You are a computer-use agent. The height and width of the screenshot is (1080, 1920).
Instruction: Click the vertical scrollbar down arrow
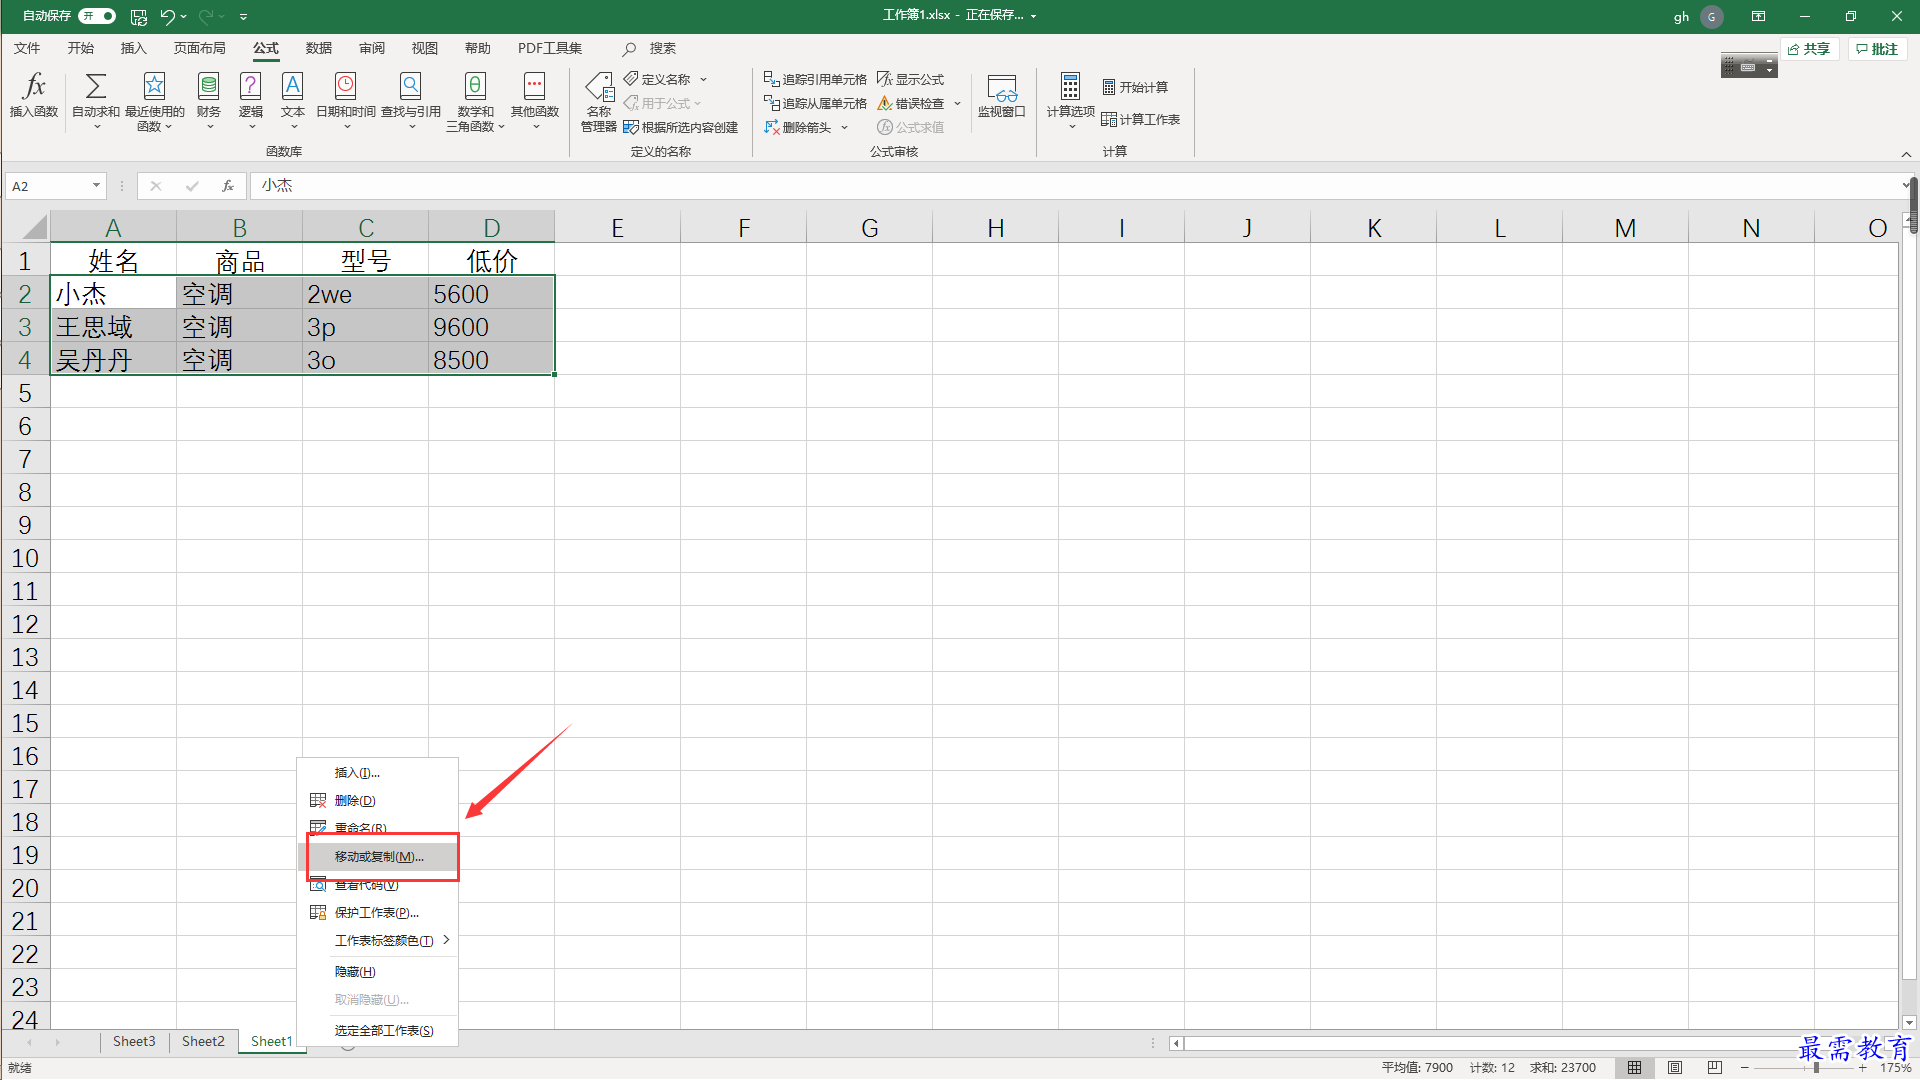(x=1909, y=1023)
